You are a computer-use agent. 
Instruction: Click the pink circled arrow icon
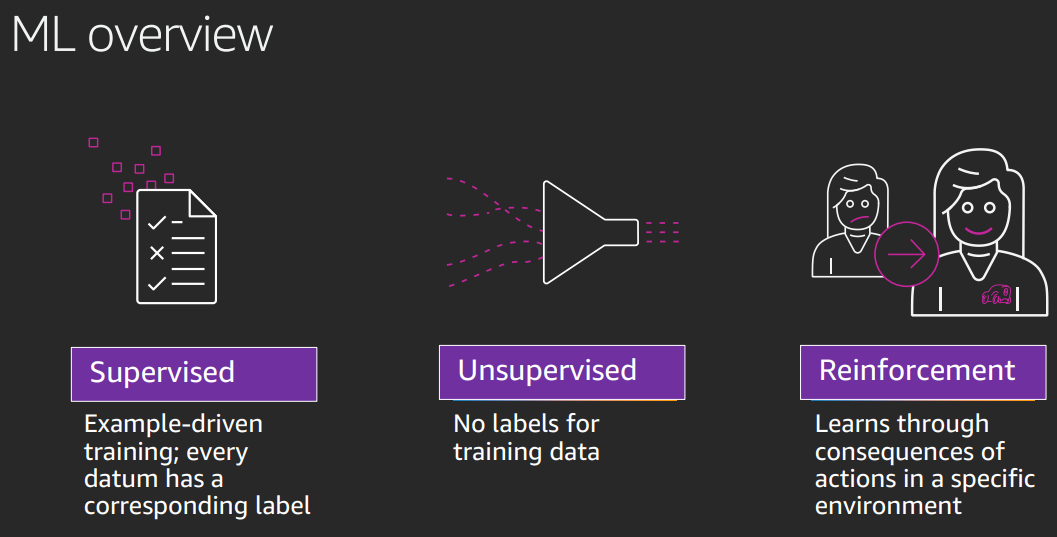(x=906, y=254)
